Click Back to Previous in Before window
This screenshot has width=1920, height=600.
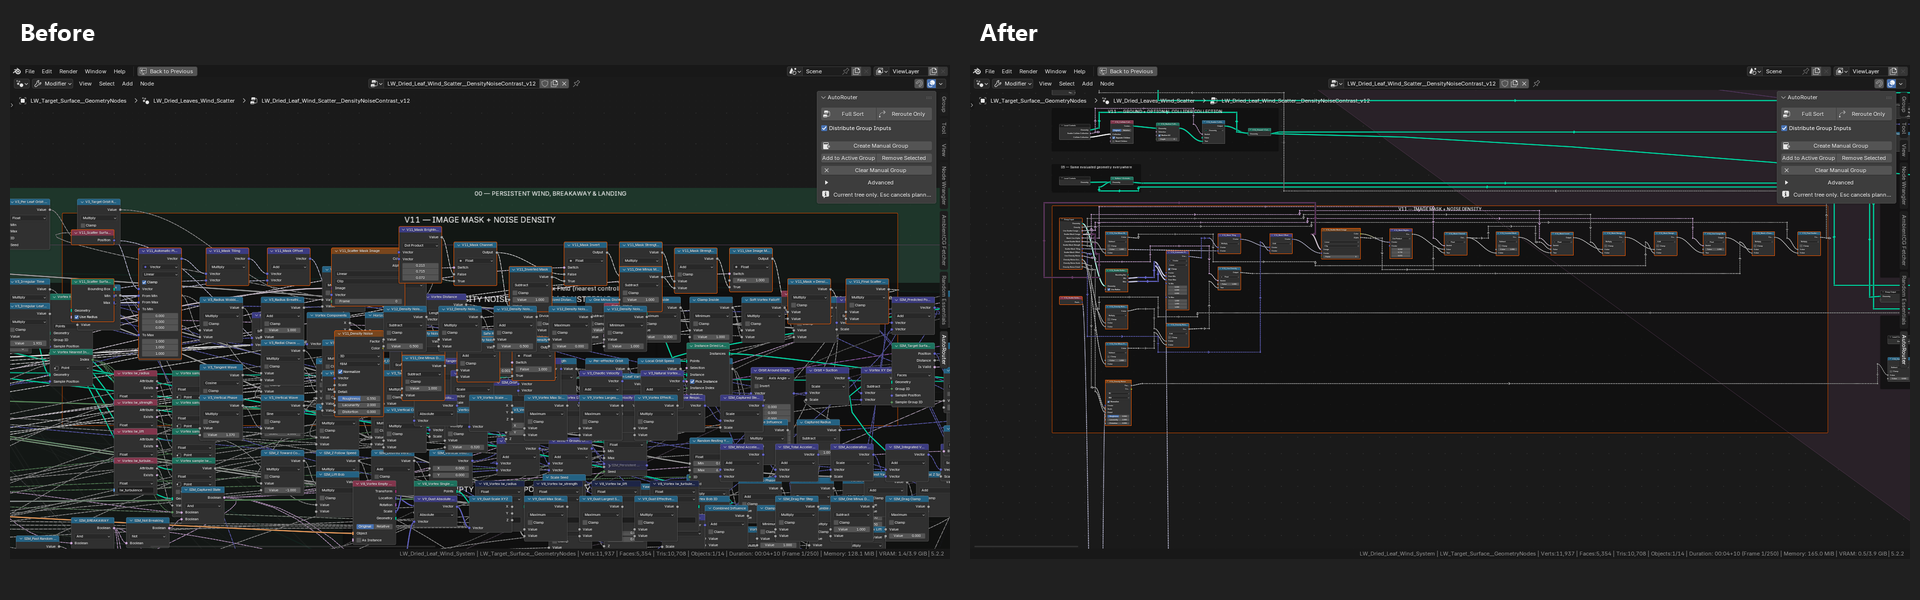pyautogui.click(x=167, y=71)
